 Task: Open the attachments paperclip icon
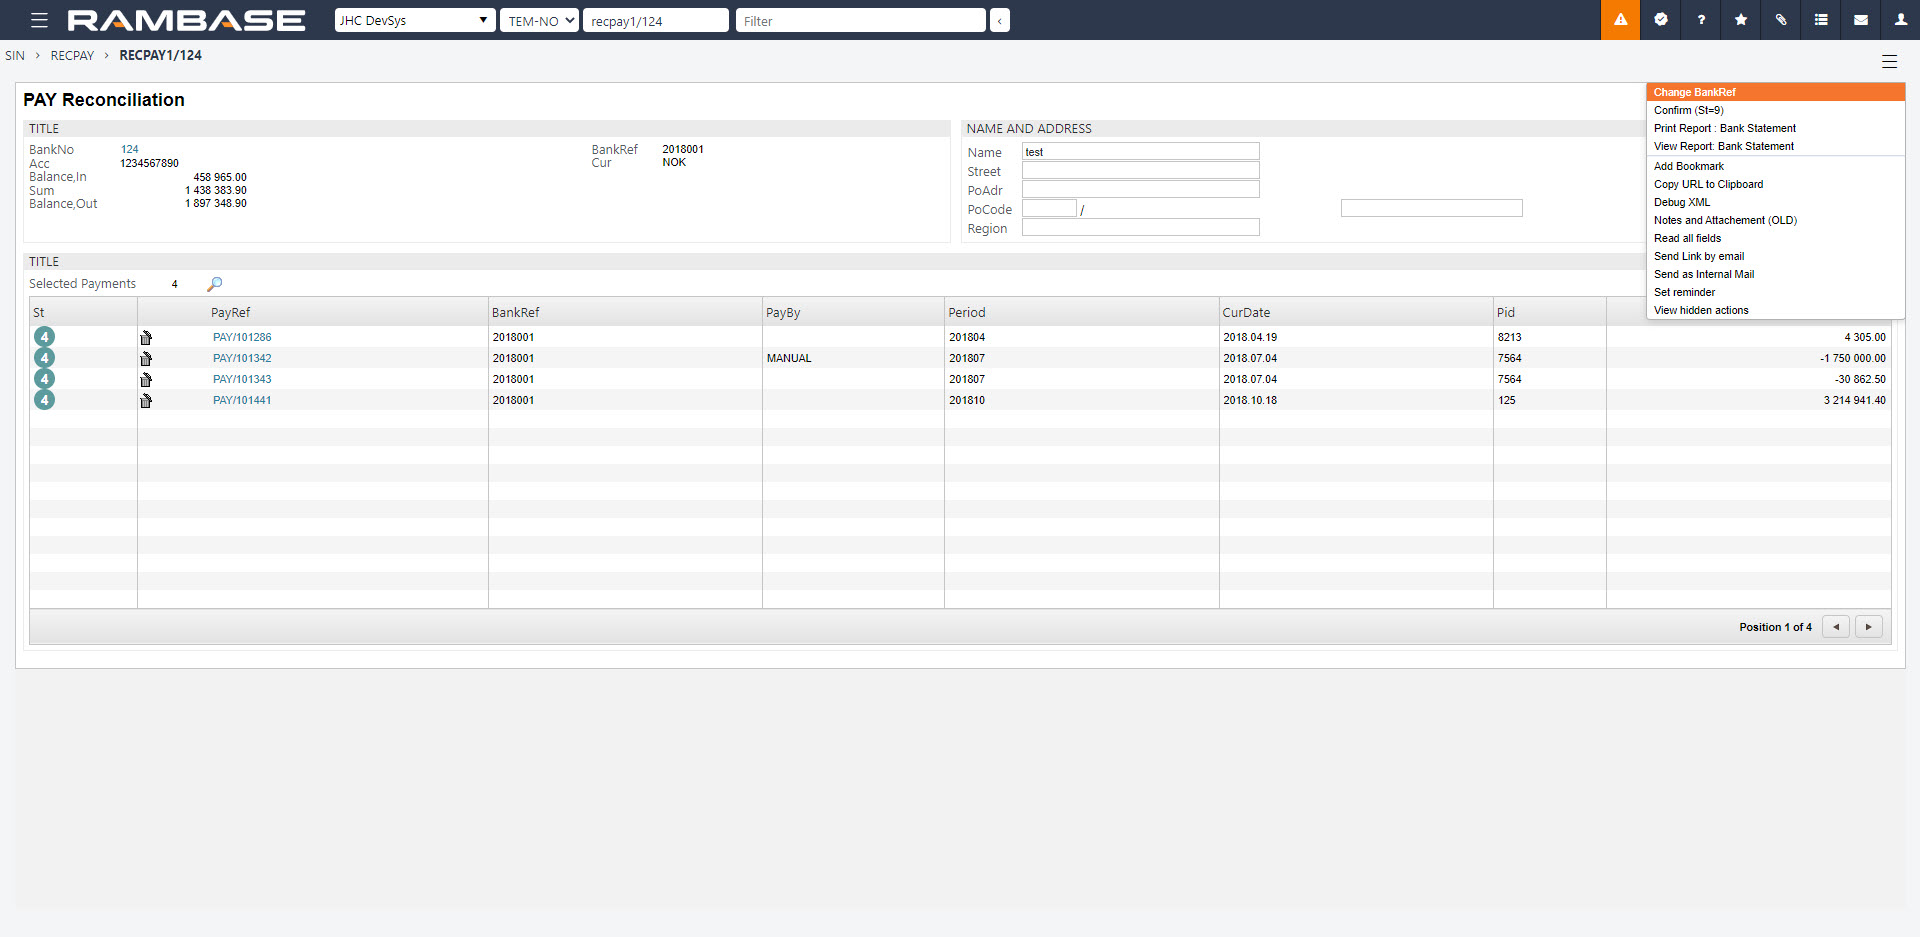coord(1781,20)
